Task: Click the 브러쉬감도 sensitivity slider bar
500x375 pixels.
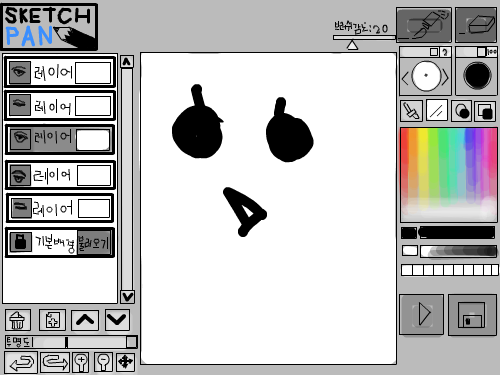Action: coord(364,38)
